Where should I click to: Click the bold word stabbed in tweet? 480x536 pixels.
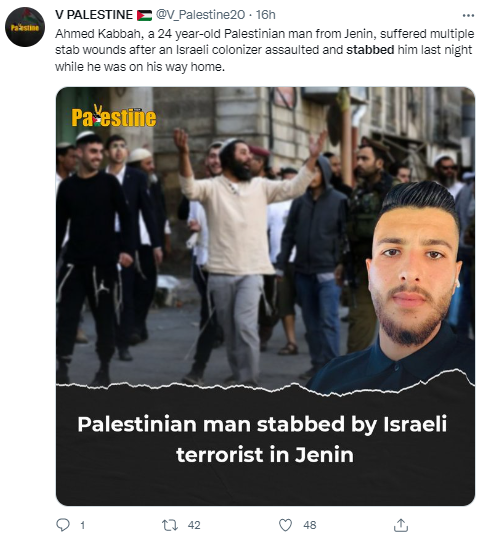click(x=370, y=50)
